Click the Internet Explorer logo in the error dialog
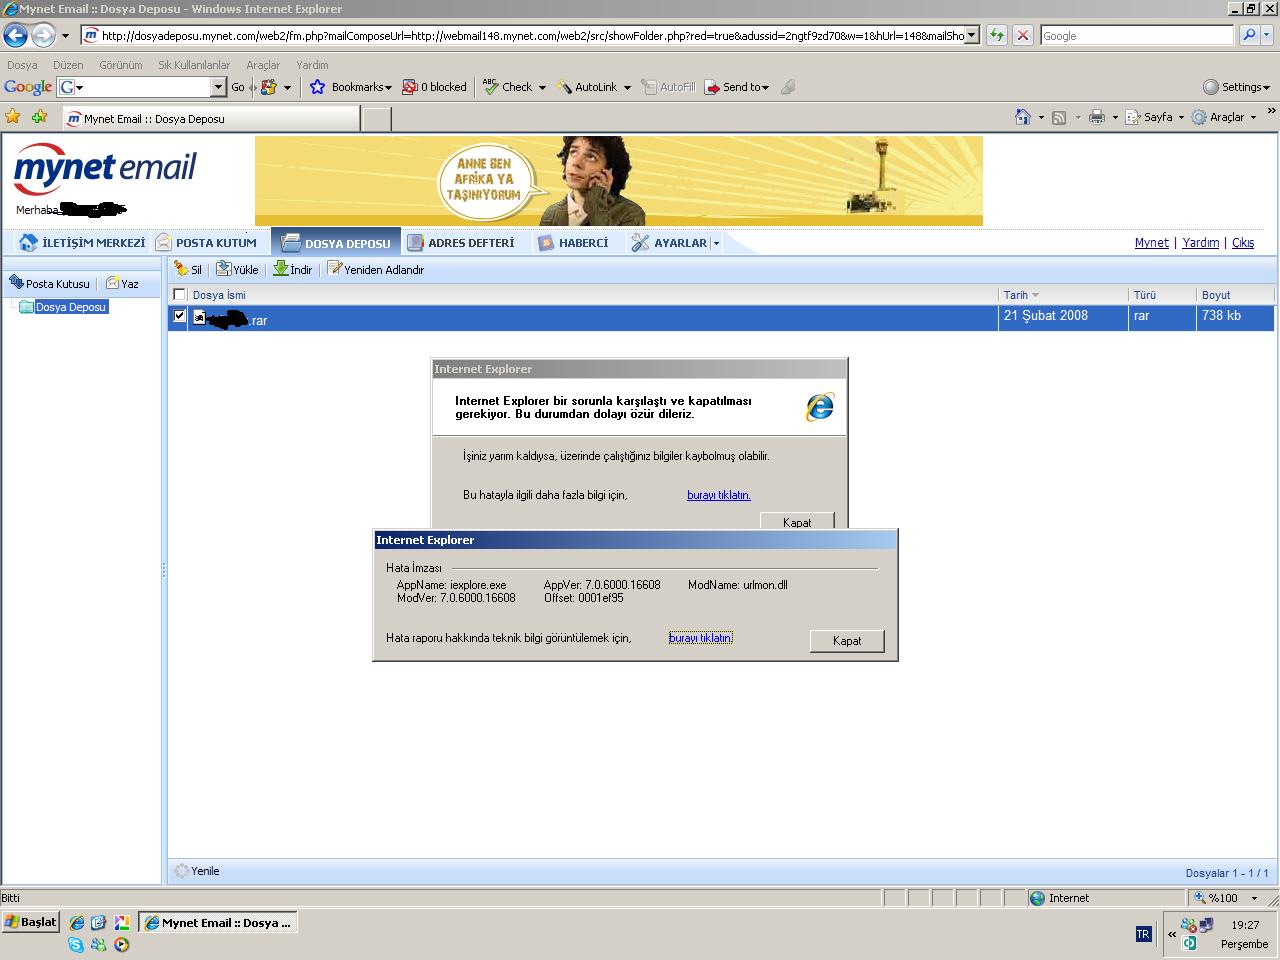This screenshot has height=960, width=1280. pos(820,406)
